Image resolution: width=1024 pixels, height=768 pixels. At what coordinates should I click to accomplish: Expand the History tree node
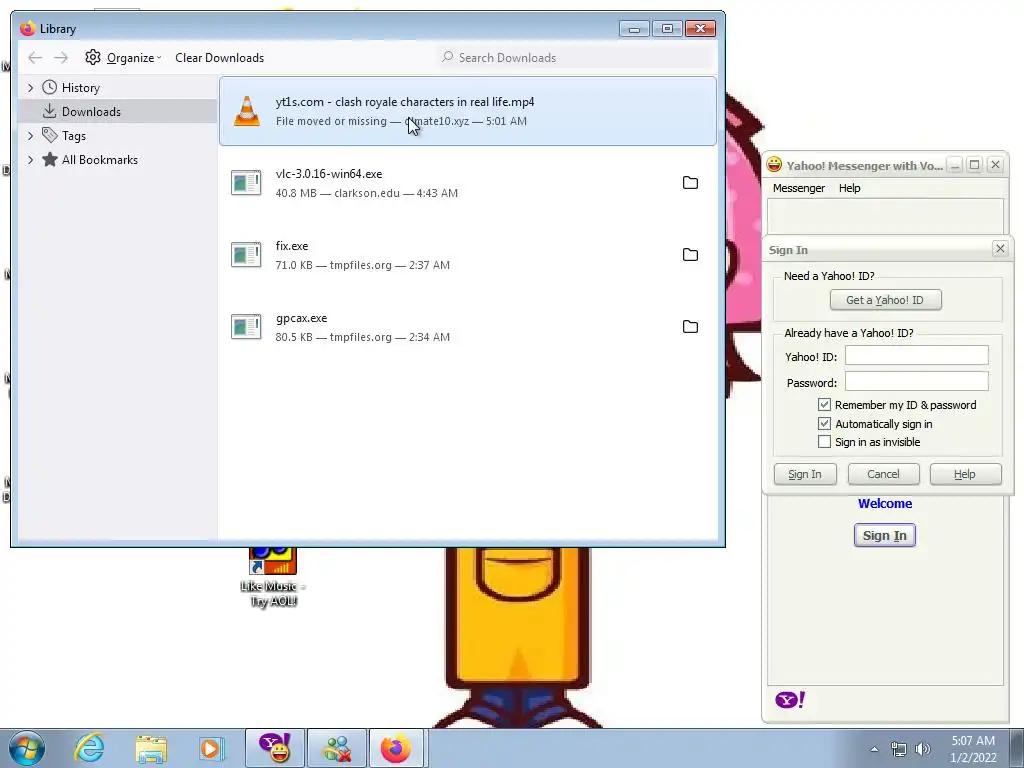click(x=30, y=88)
